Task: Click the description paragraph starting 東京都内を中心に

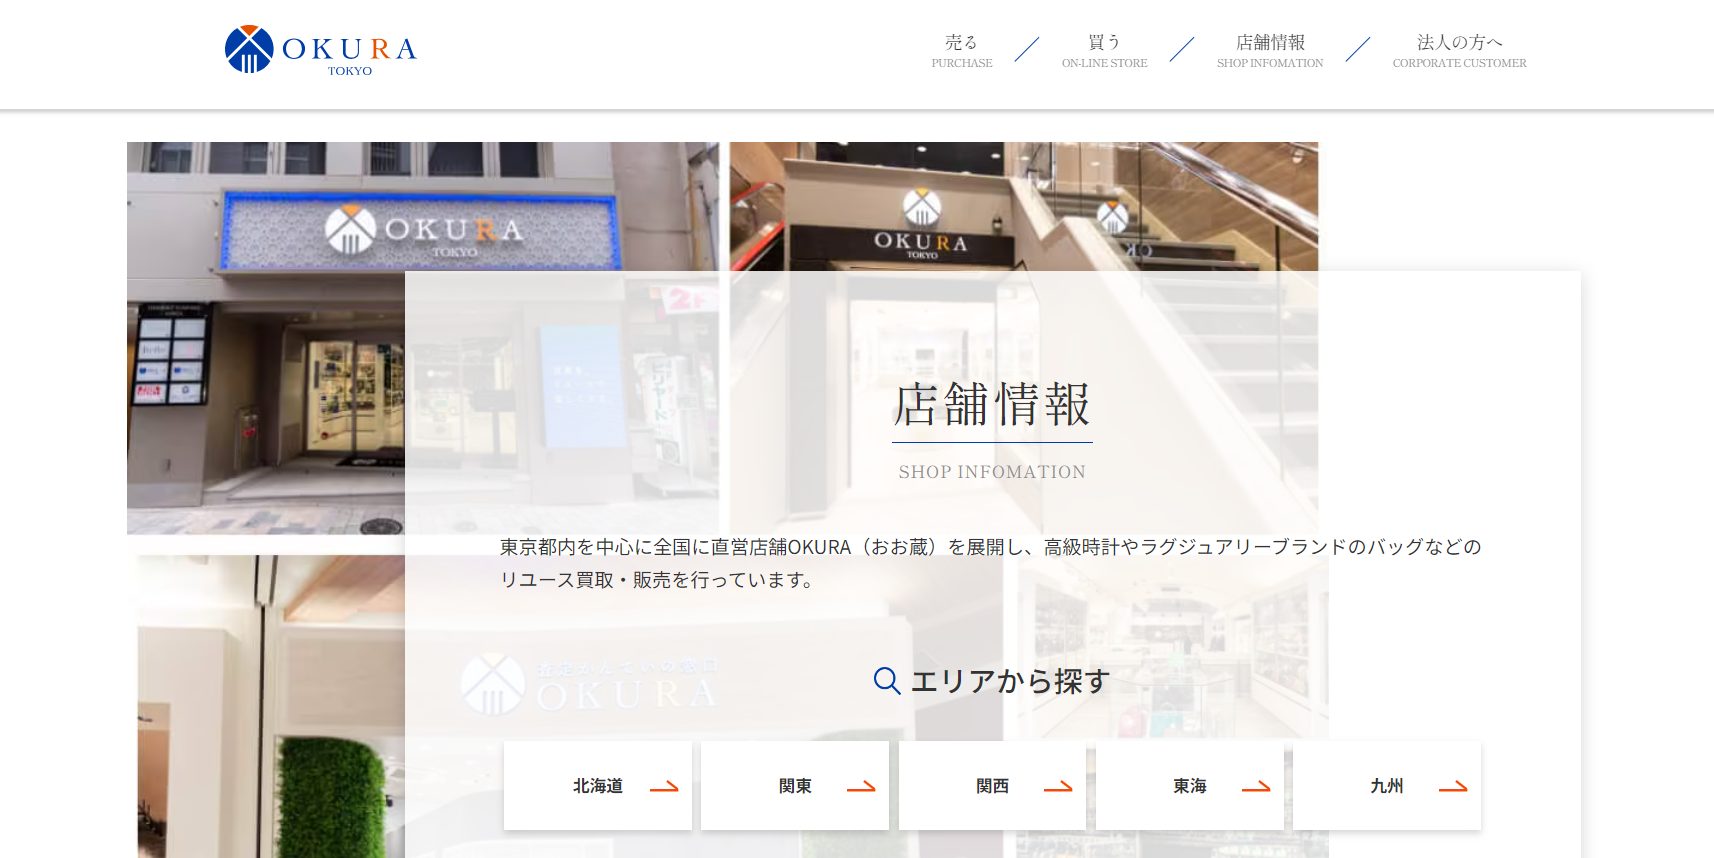Action: [x=990, y=563]
